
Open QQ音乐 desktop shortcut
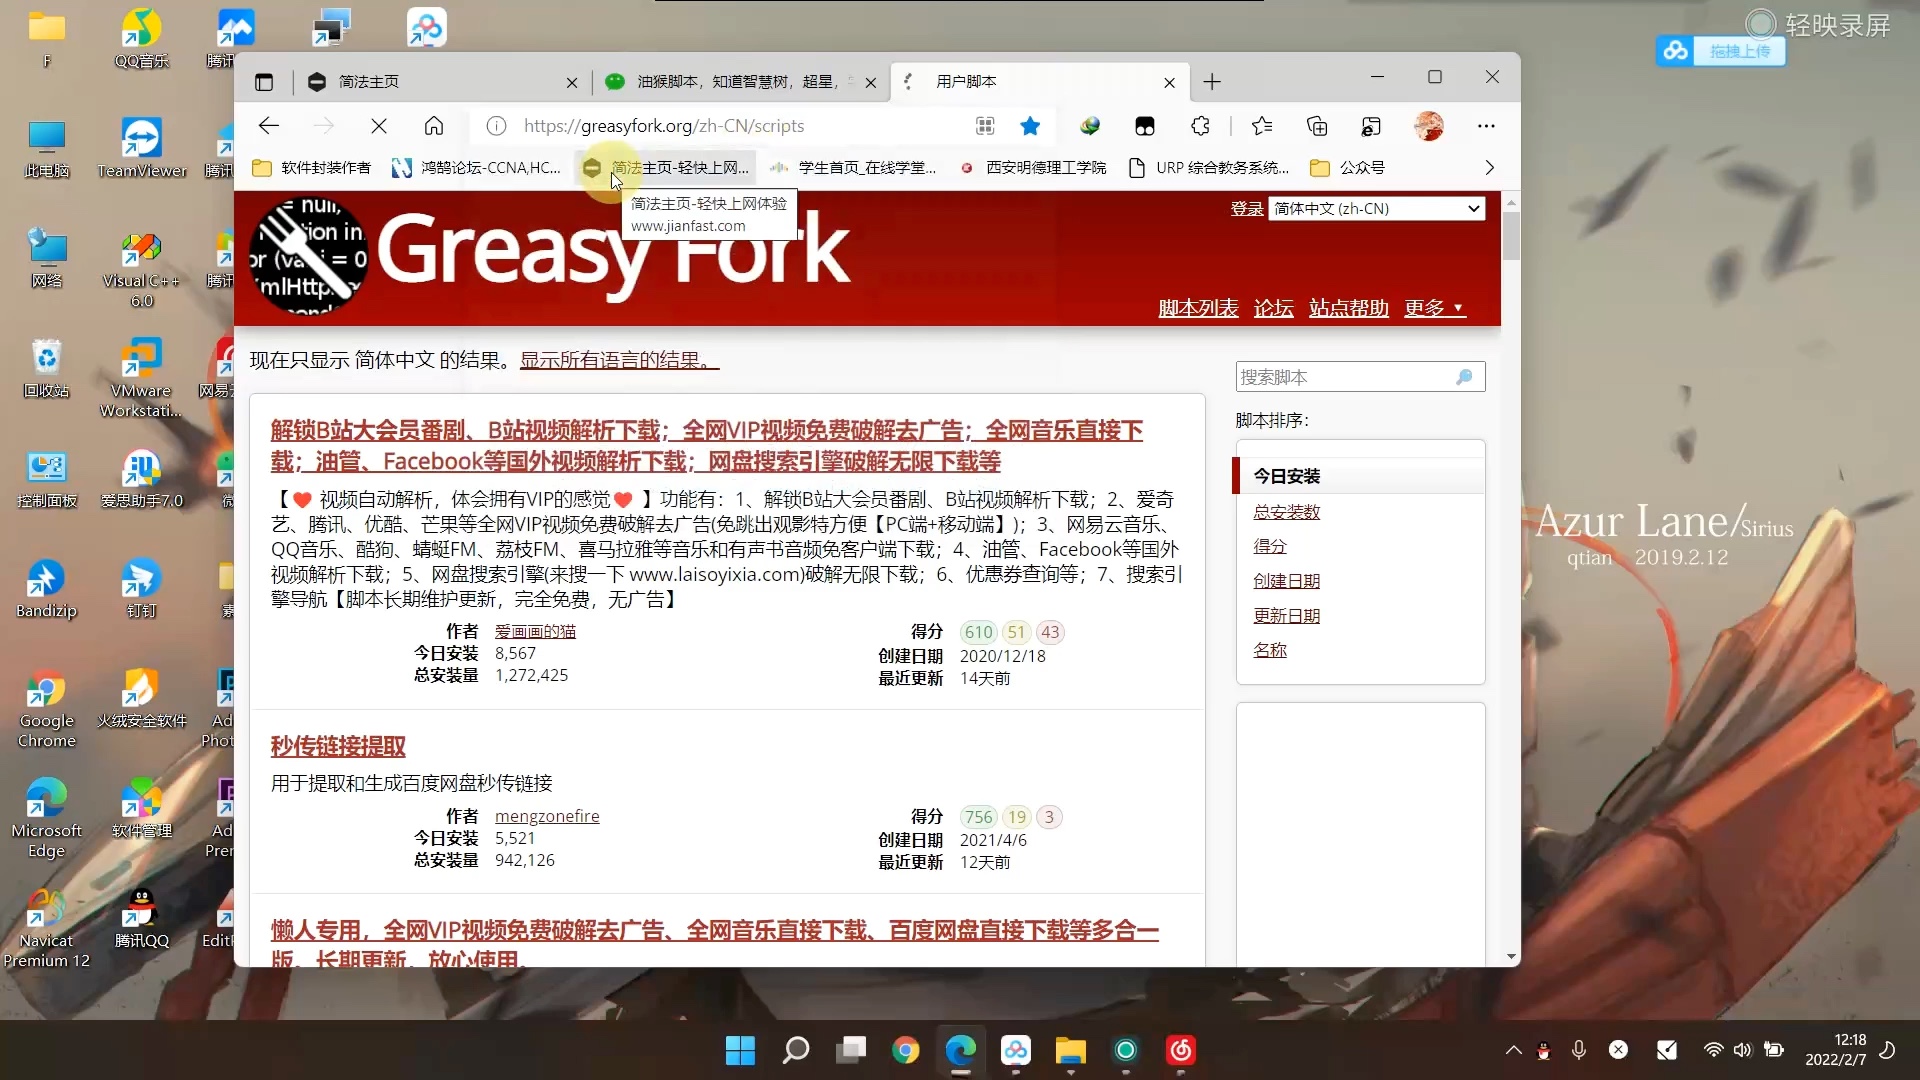tap(142, 40)
